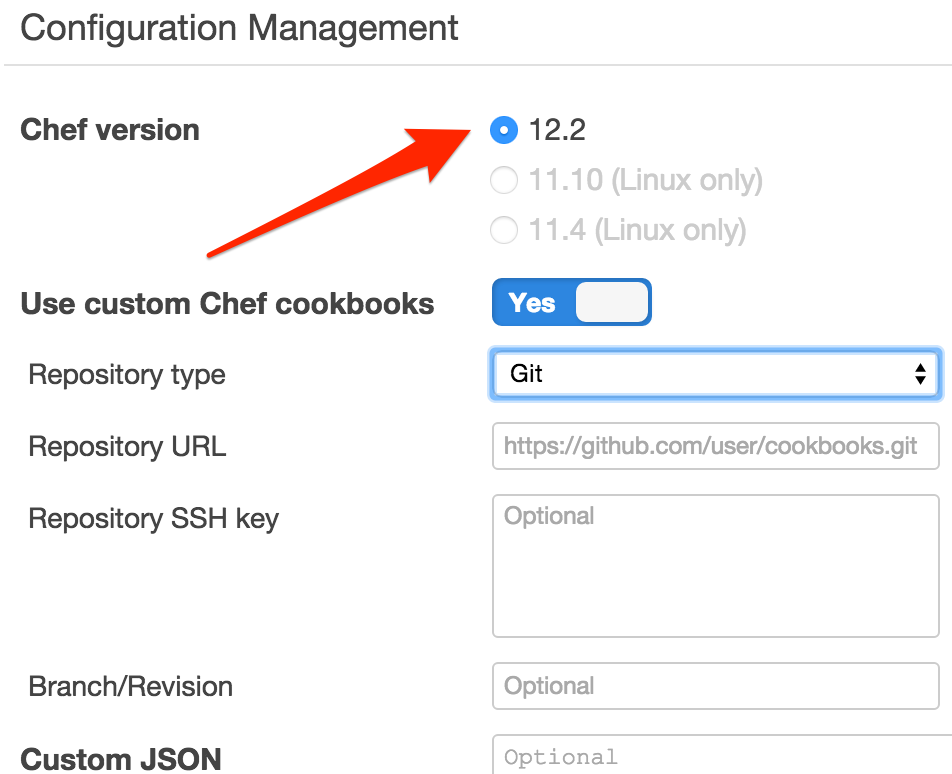Select Git in the Repository type combo box
This screenshot has height=774, width=952.
(715, 373)
